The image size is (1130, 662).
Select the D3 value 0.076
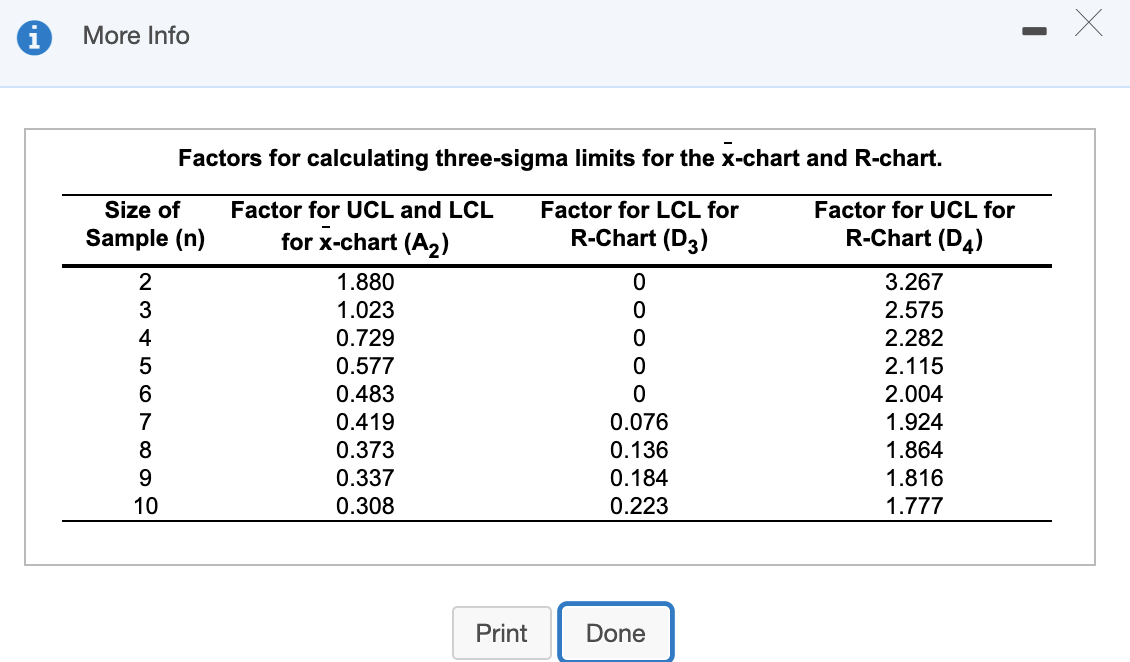tap(639, 422)
